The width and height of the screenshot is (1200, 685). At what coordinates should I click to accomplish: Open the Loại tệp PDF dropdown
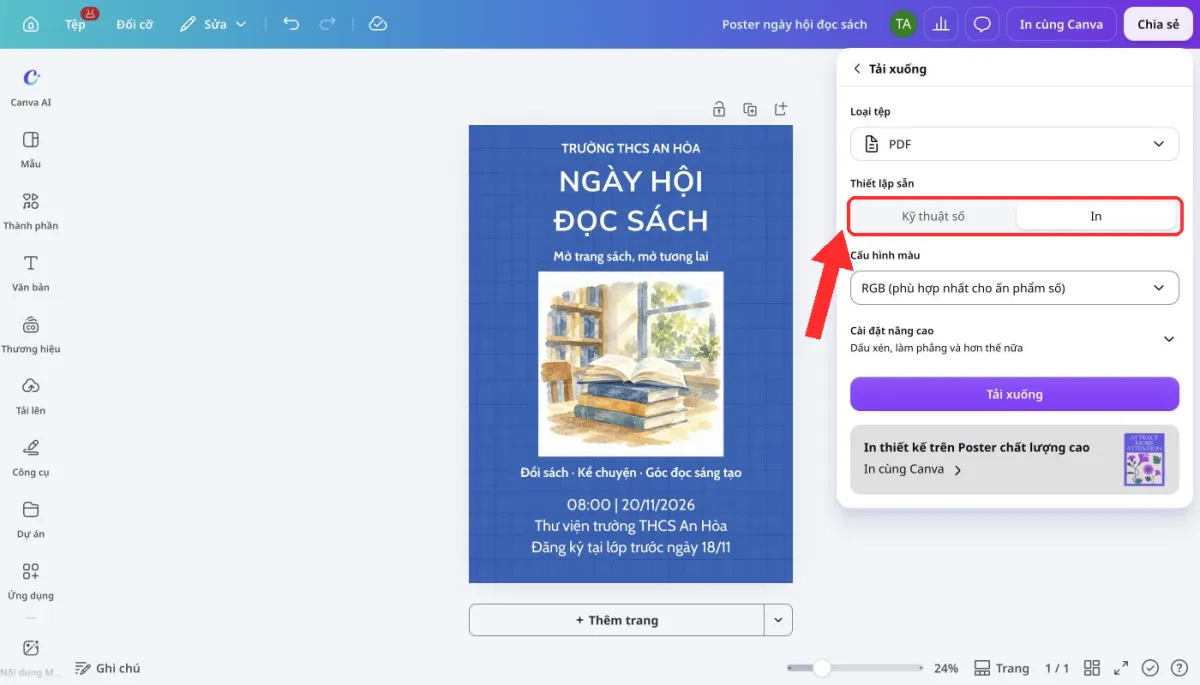tap(1015, 144)
